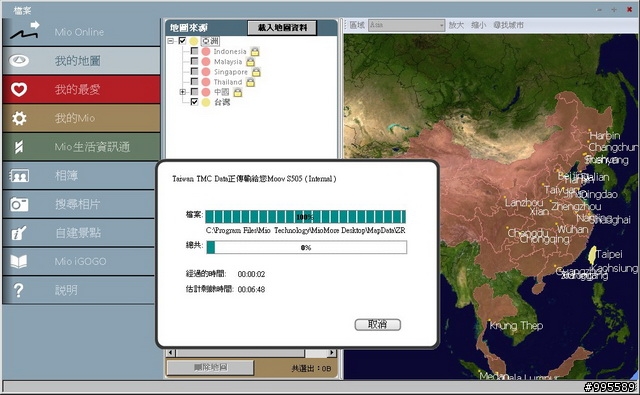The image size is (640, 395).
Task: Open the Mio生活資訊通 section
Action: pyautogui.click(x=81, y=147)
